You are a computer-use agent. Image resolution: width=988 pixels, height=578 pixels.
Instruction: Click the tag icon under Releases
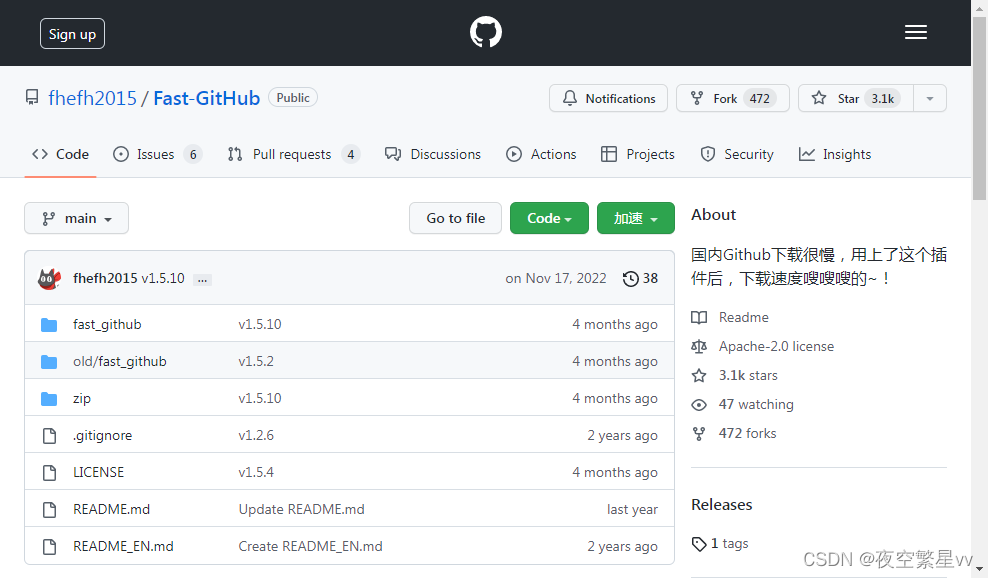(699, 544)
